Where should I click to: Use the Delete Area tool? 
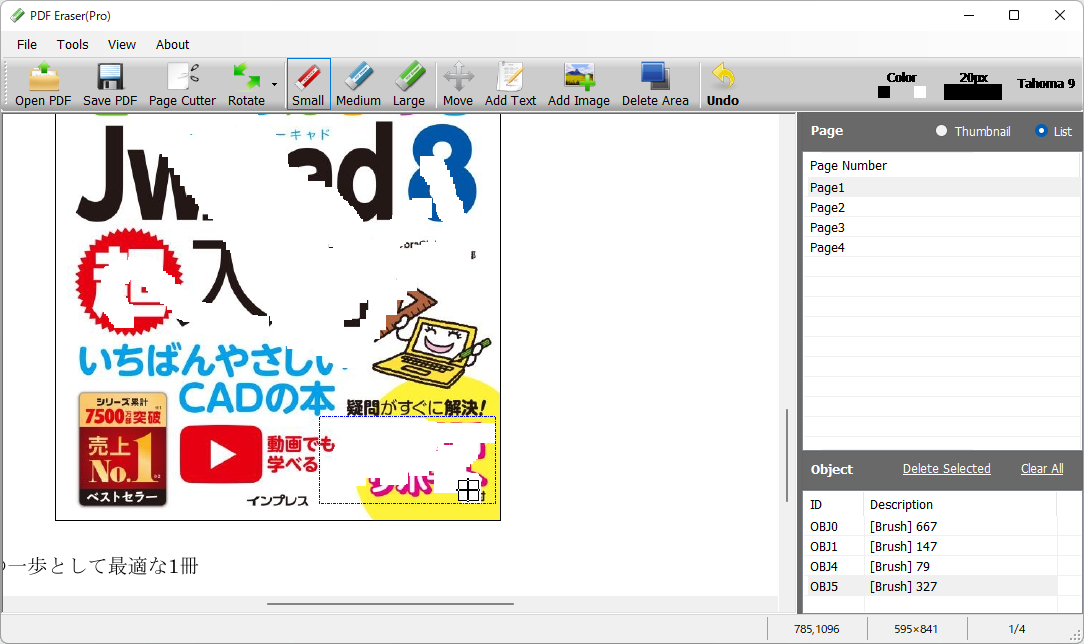point(655,84)
